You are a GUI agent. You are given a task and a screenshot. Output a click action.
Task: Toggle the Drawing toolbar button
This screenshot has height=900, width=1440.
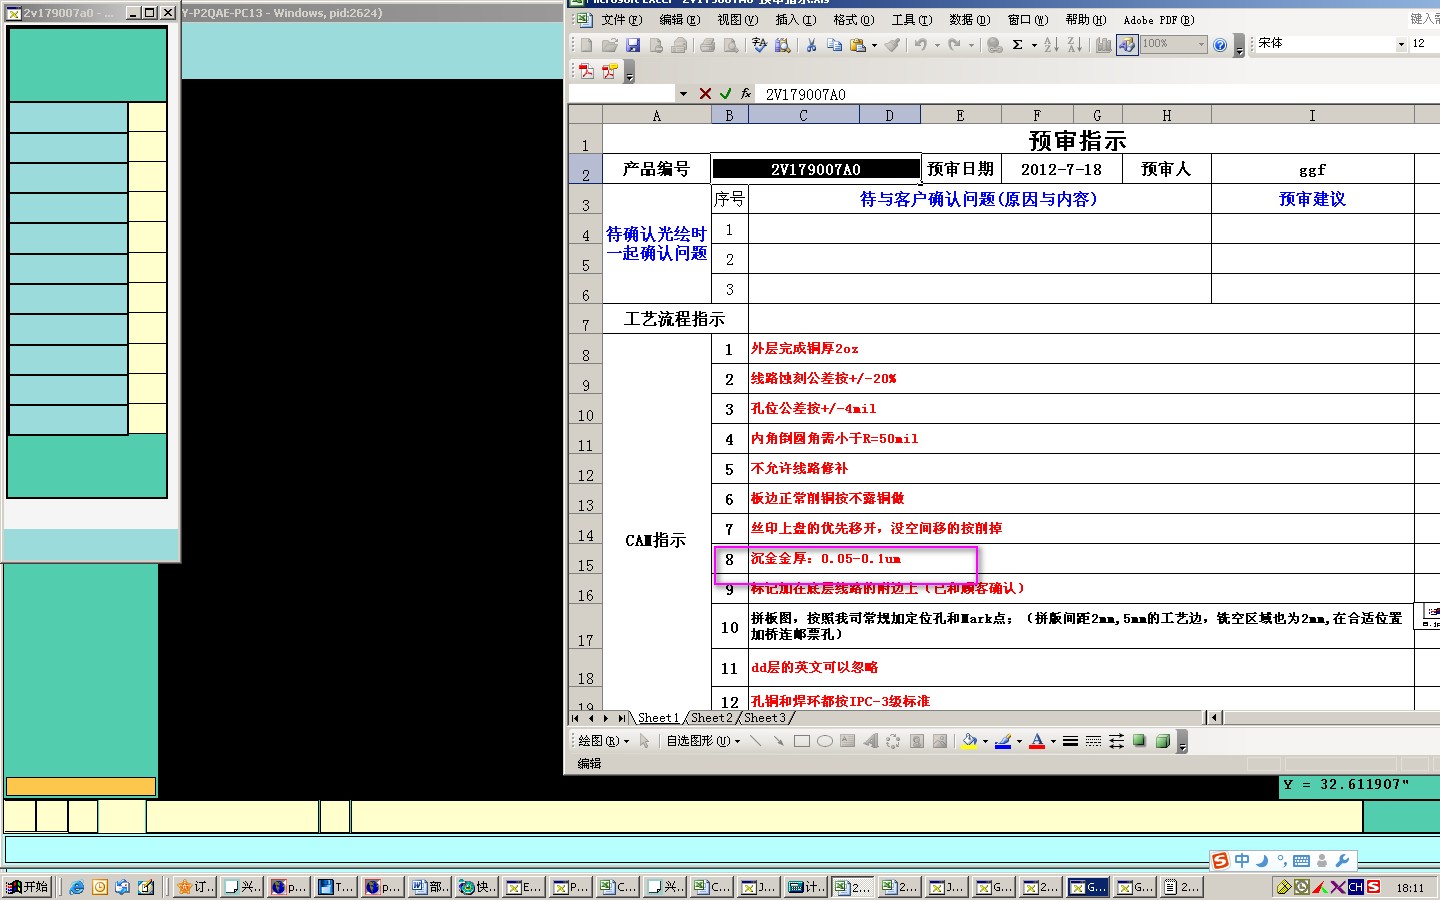tap(1127, 45)
